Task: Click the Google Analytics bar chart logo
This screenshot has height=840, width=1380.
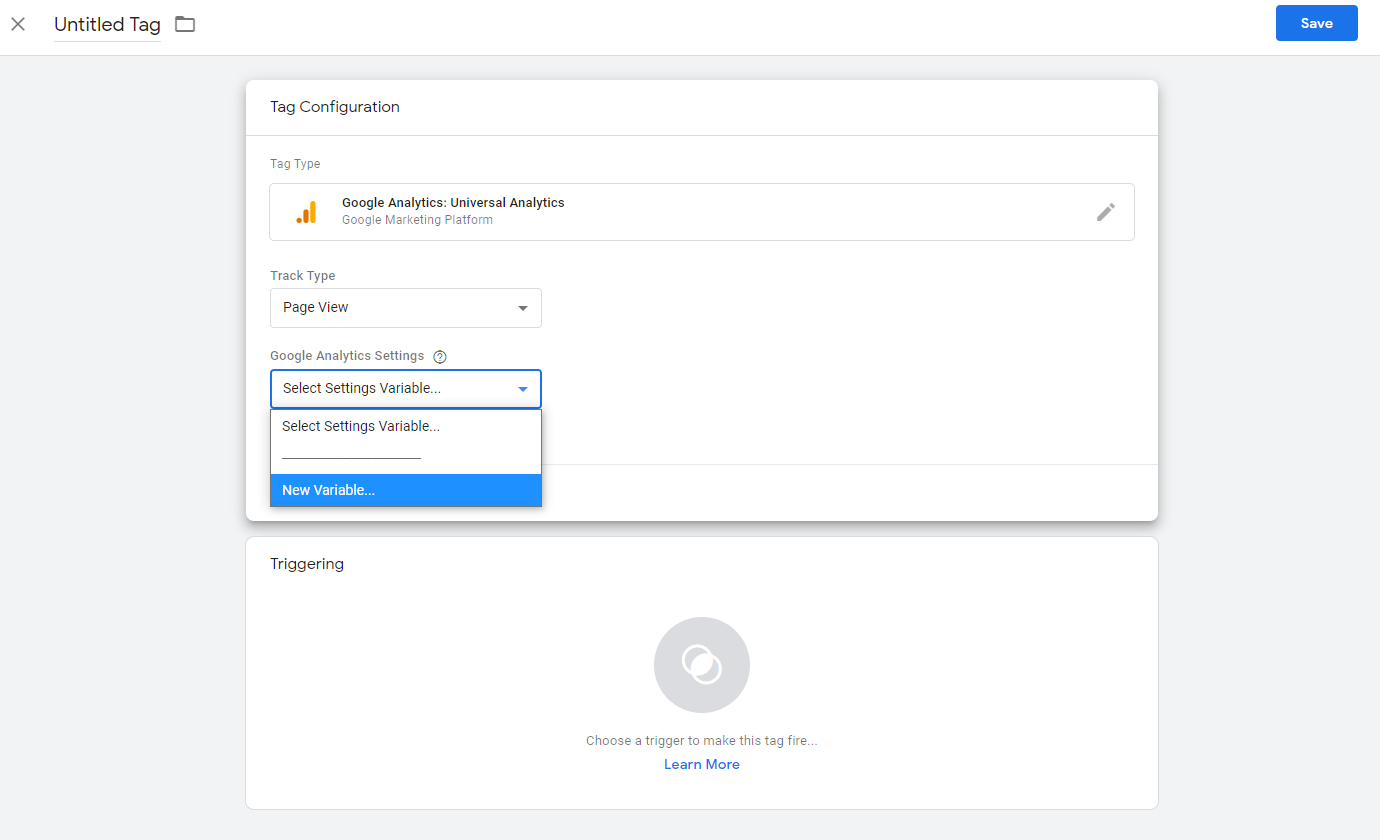Action: pyautogui.click(x=306, y=212)
